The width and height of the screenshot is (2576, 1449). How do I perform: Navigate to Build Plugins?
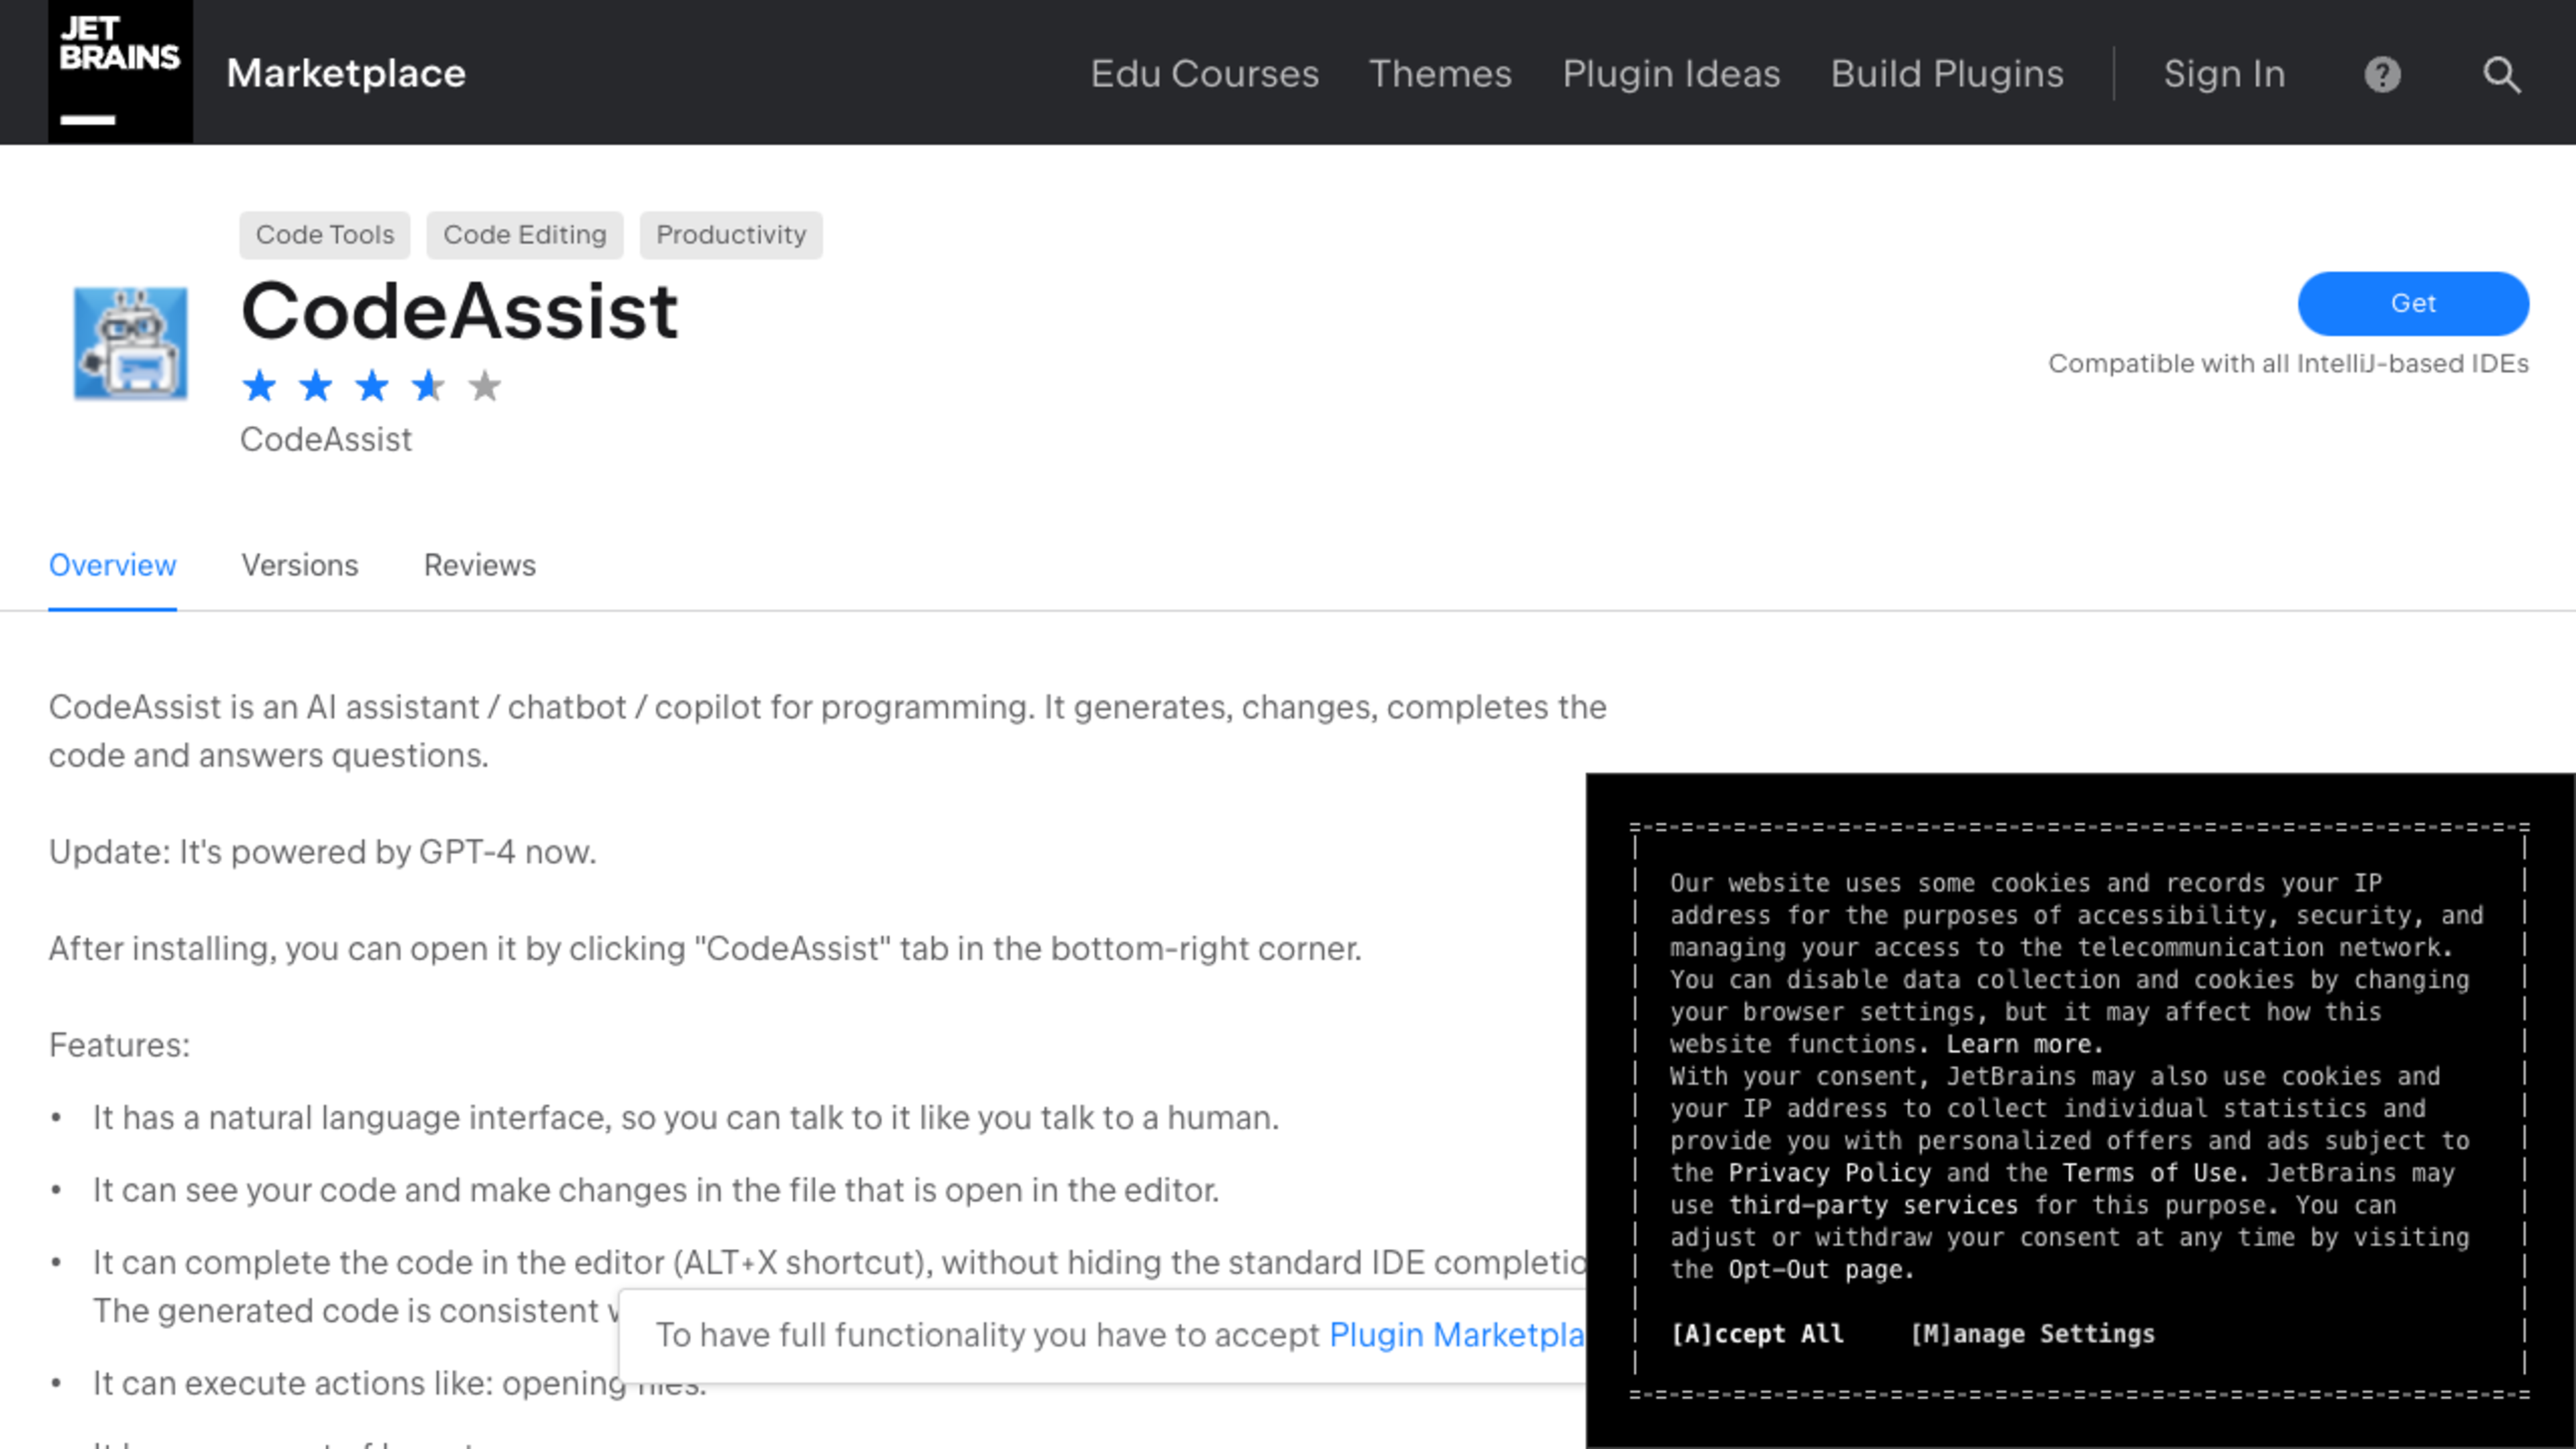(1947, 74)
